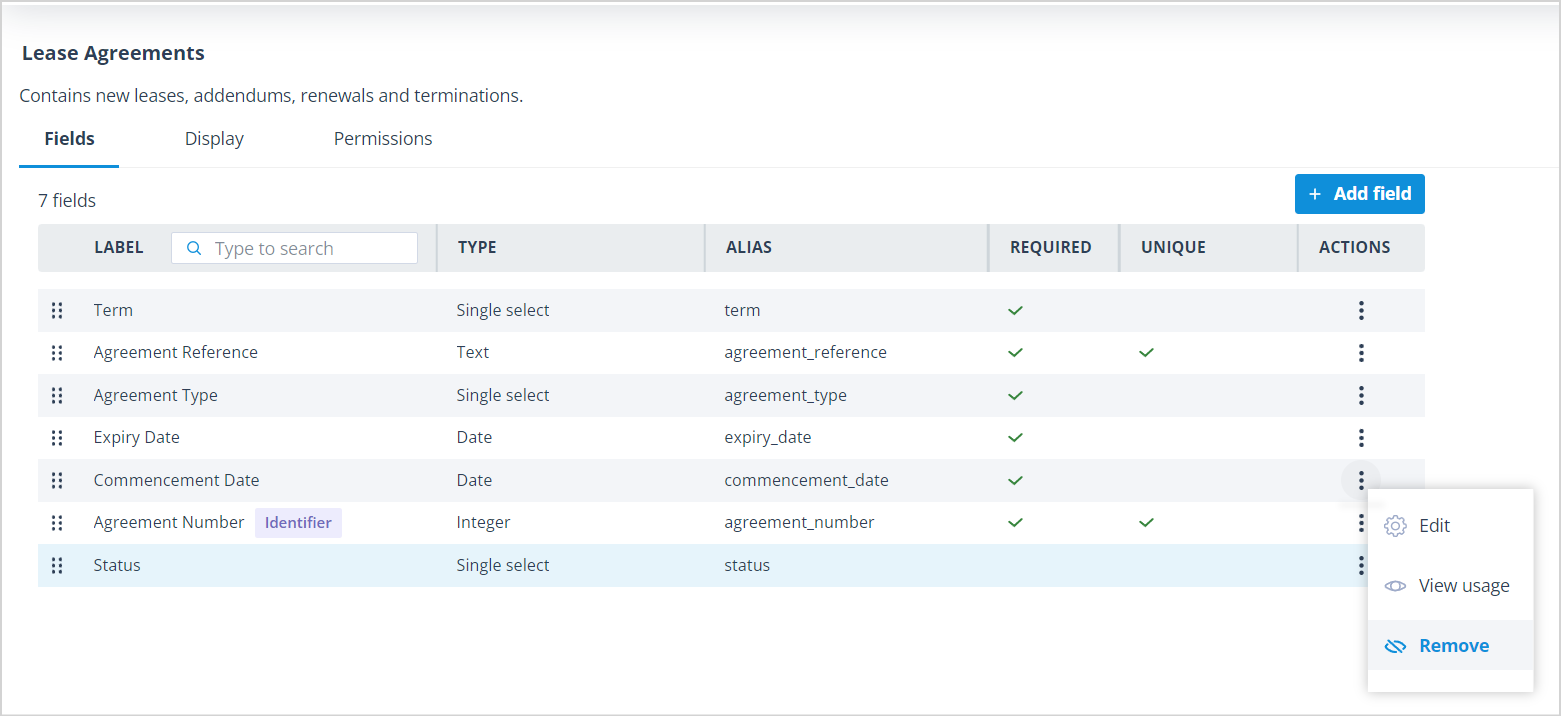
Task: Click the required checkmark for Expiry Date
Action: pos(1015,437)
